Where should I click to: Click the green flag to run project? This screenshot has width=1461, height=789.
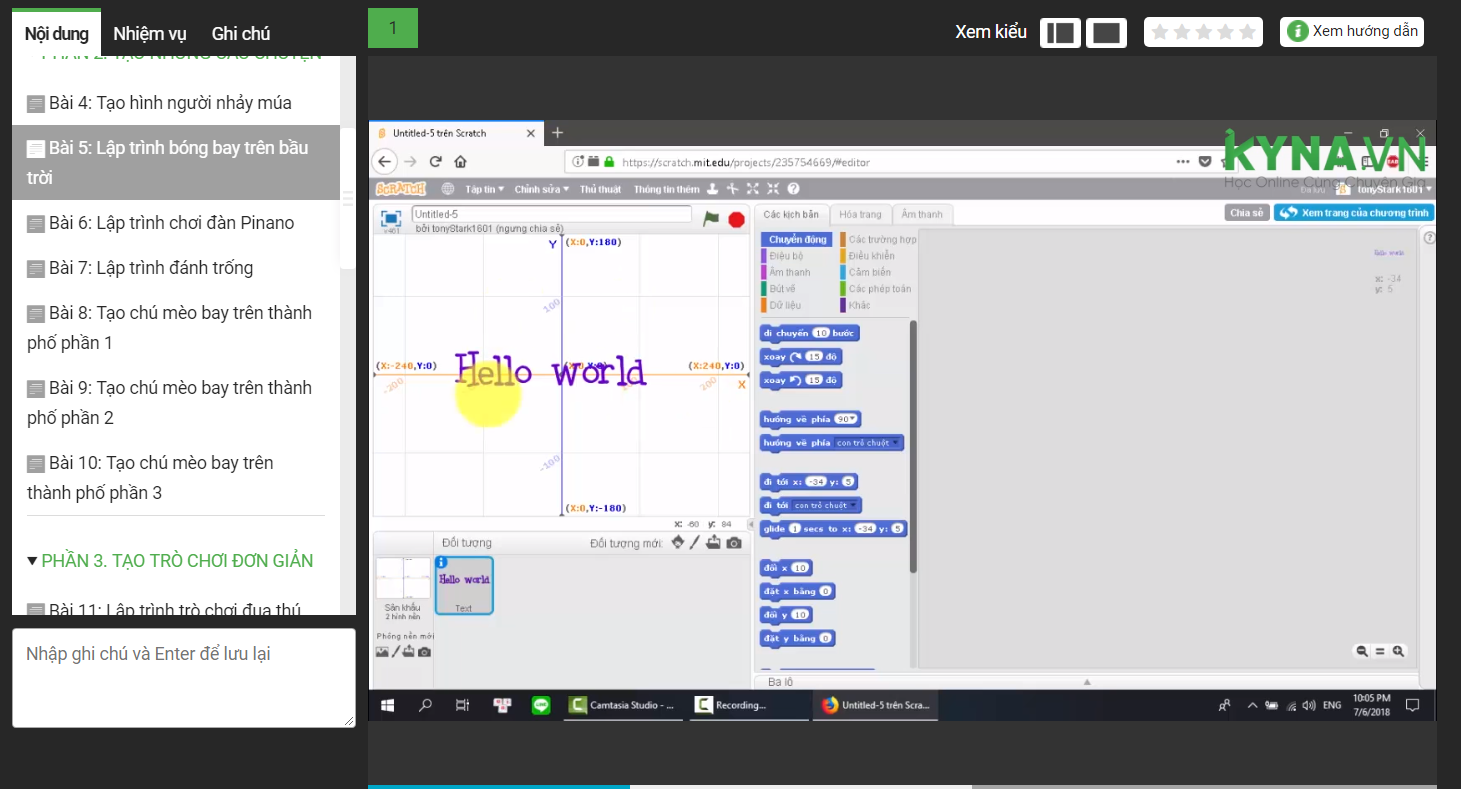point(711,219)
